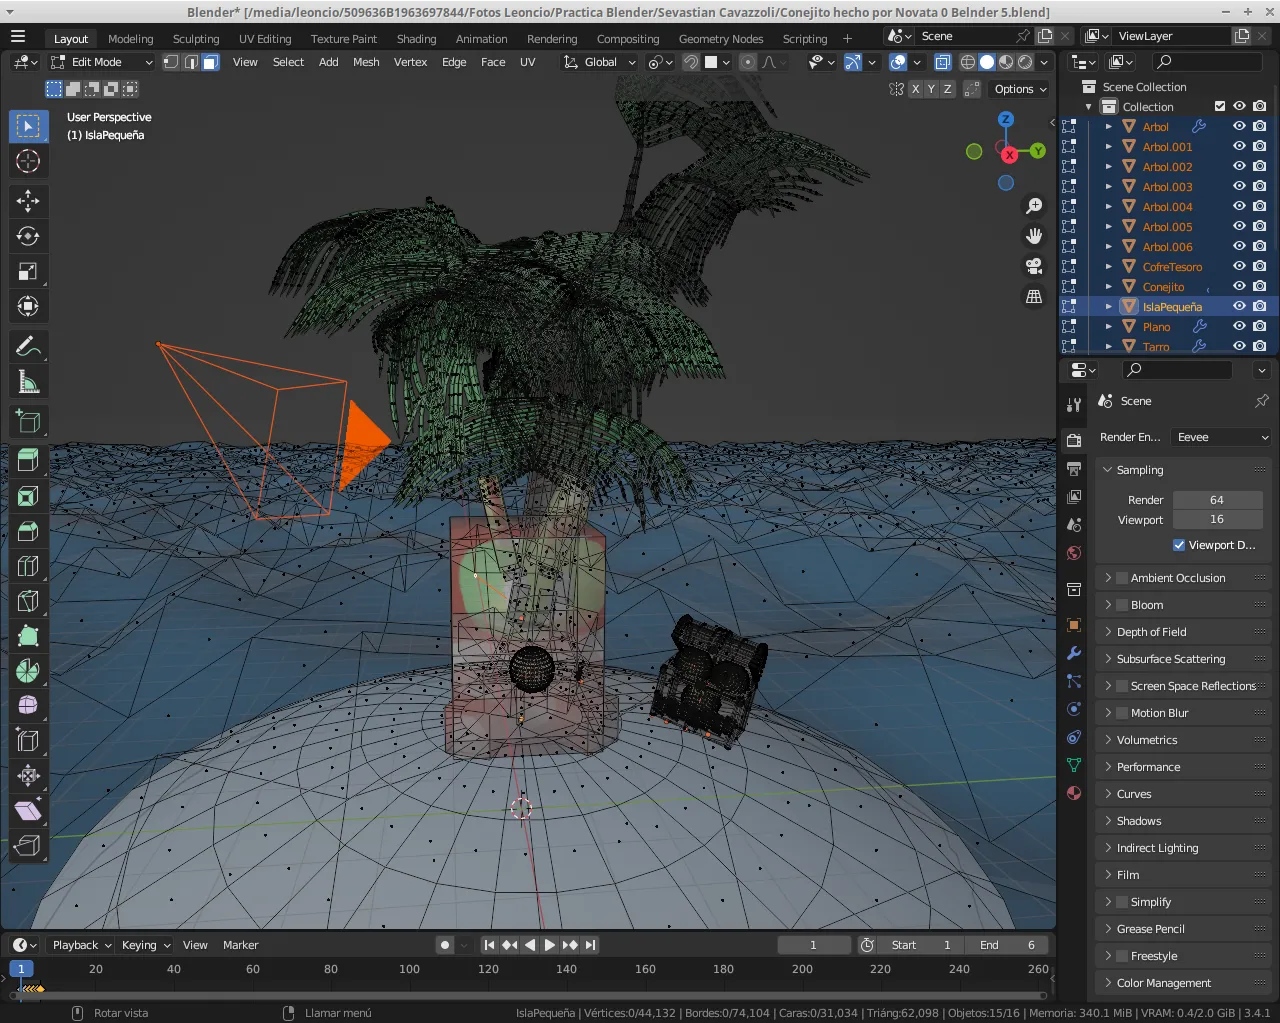The image size is (1280, 1023).
Task: Select the Cursor tool in toolbar
Action: click(28, 161)
